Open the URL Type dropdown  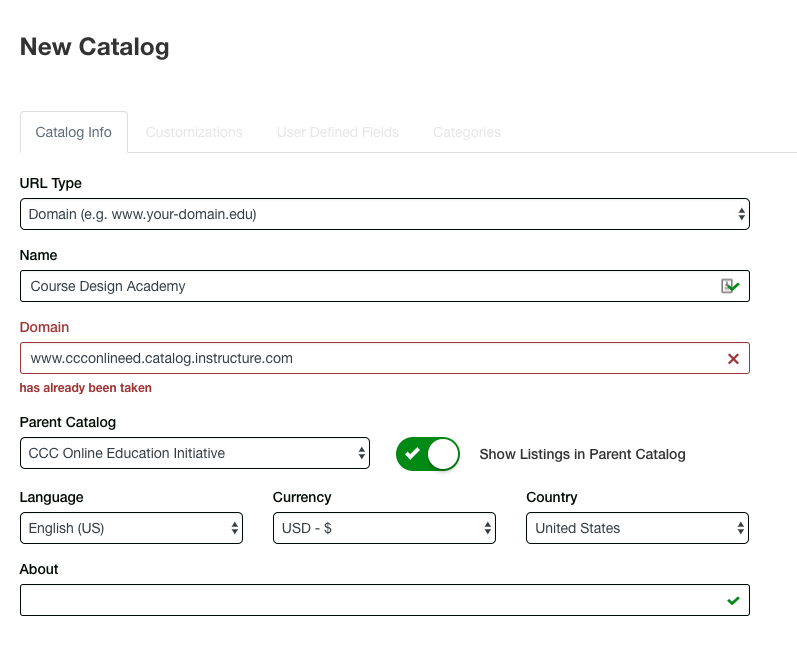[x=384, y=214]
